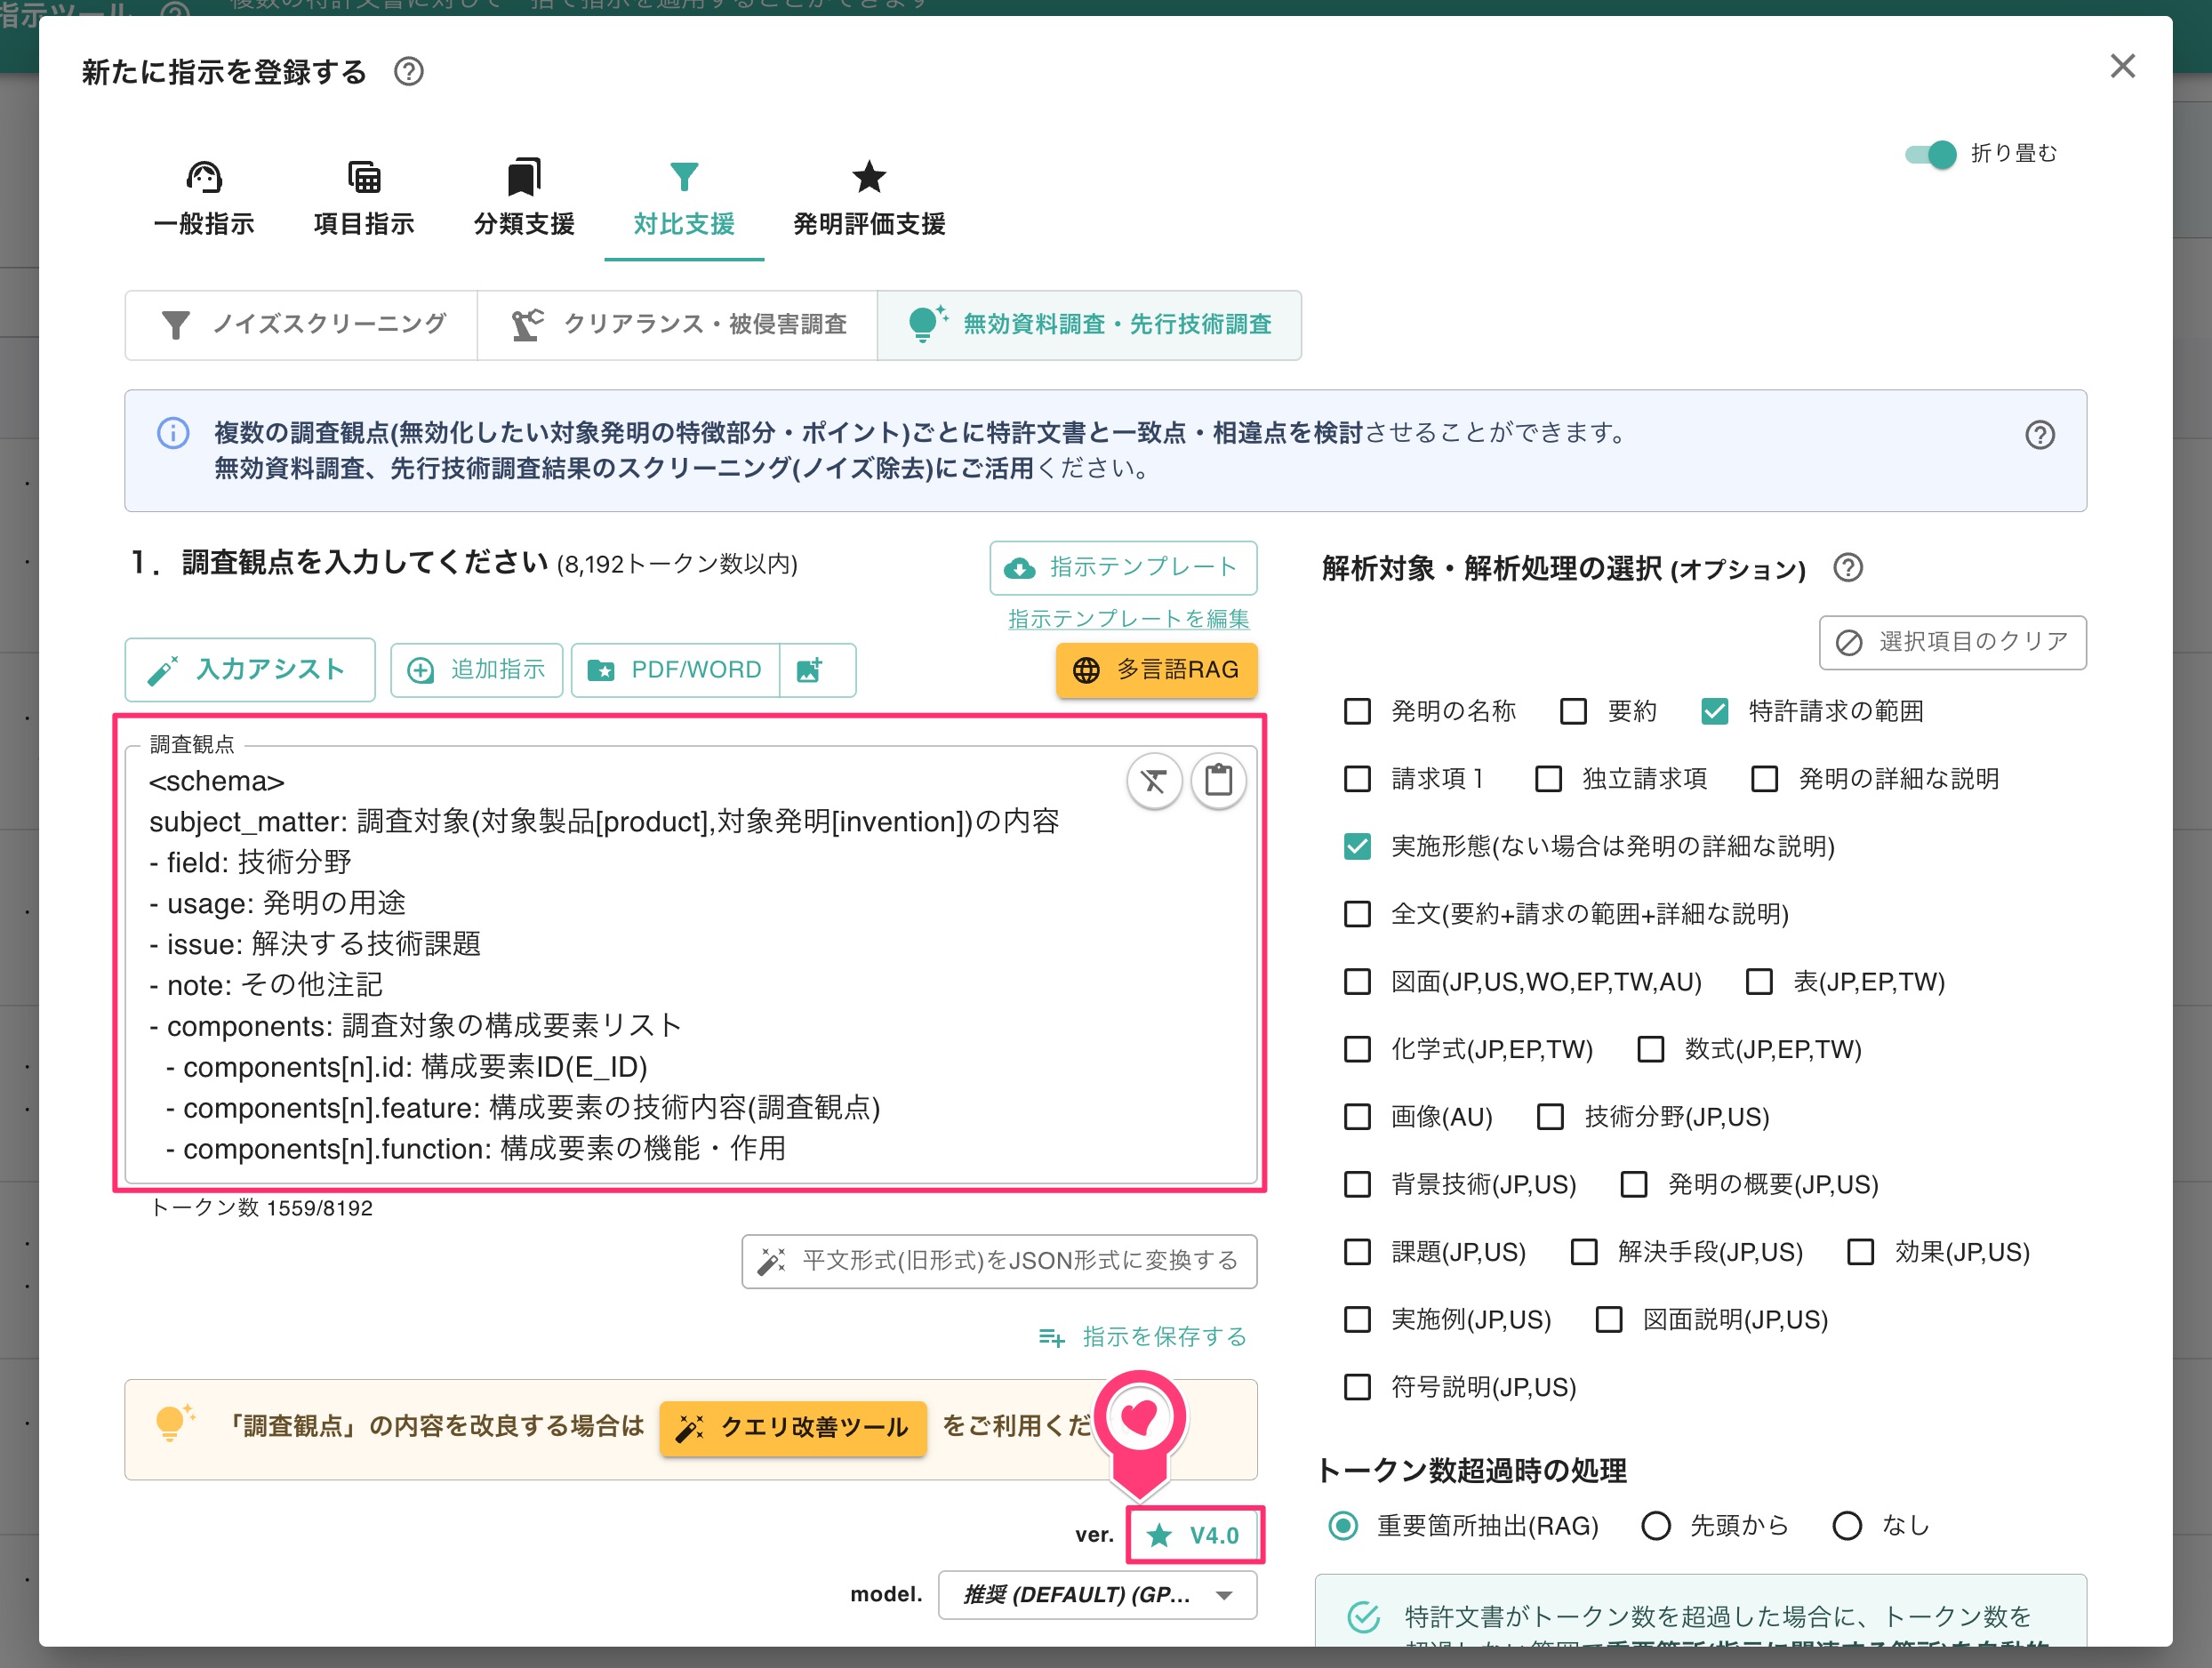This screenshot has width=2212, height=1668.
Task: Switch to the 一般指示 tab
Action: pos(204,198)
